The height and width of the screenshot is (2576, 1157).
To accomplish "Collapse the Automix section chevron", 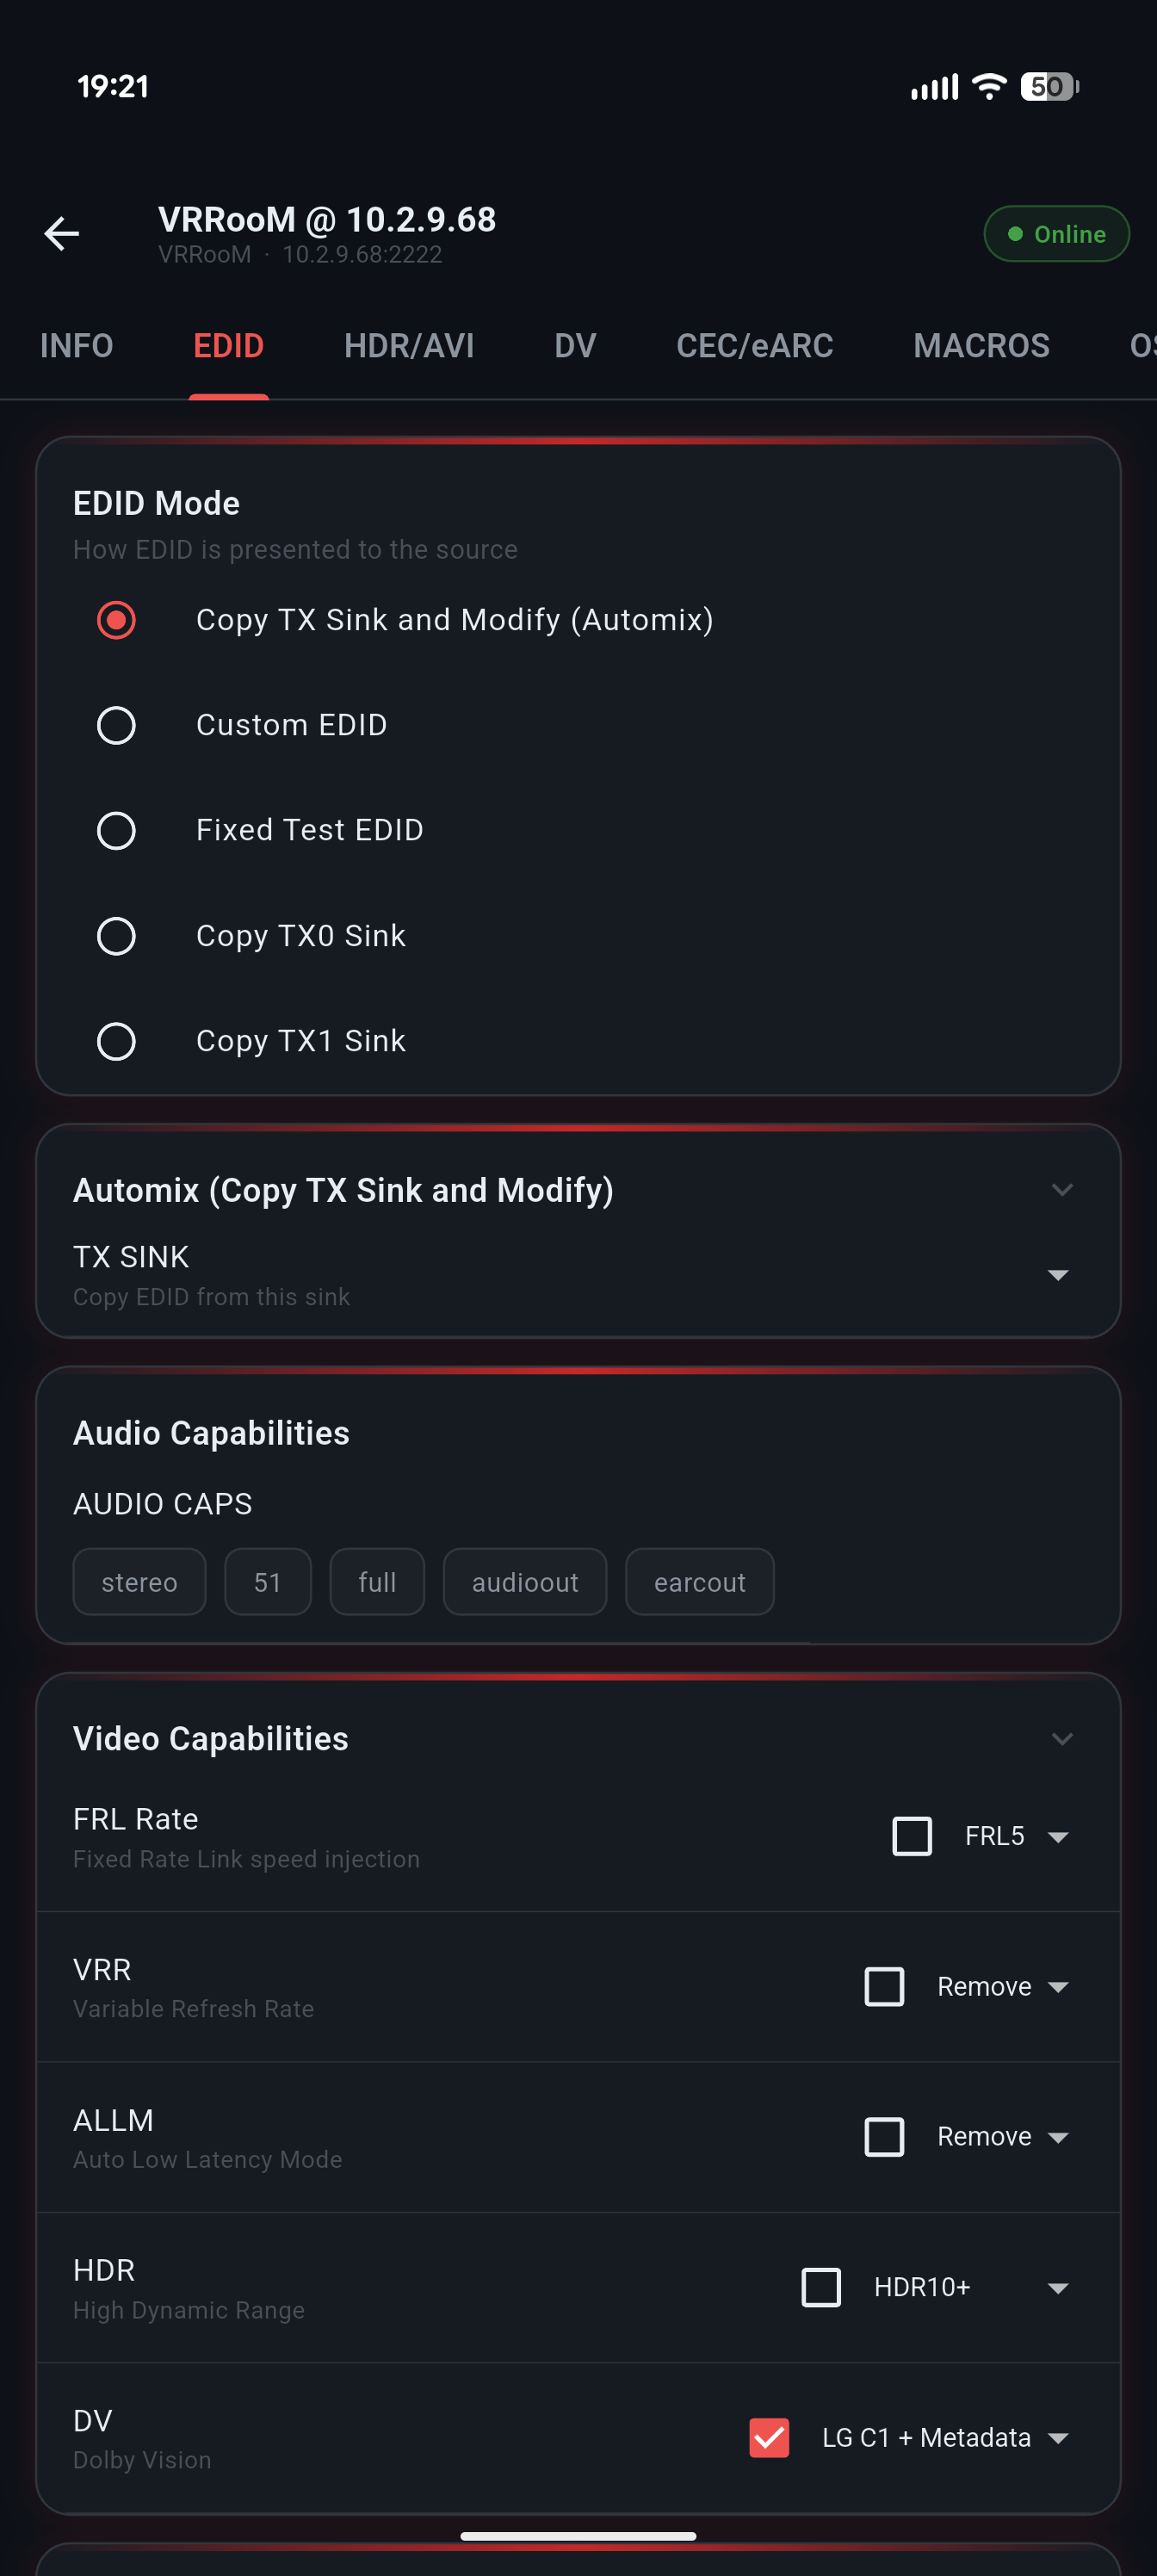I will tap(1062, 1190).
